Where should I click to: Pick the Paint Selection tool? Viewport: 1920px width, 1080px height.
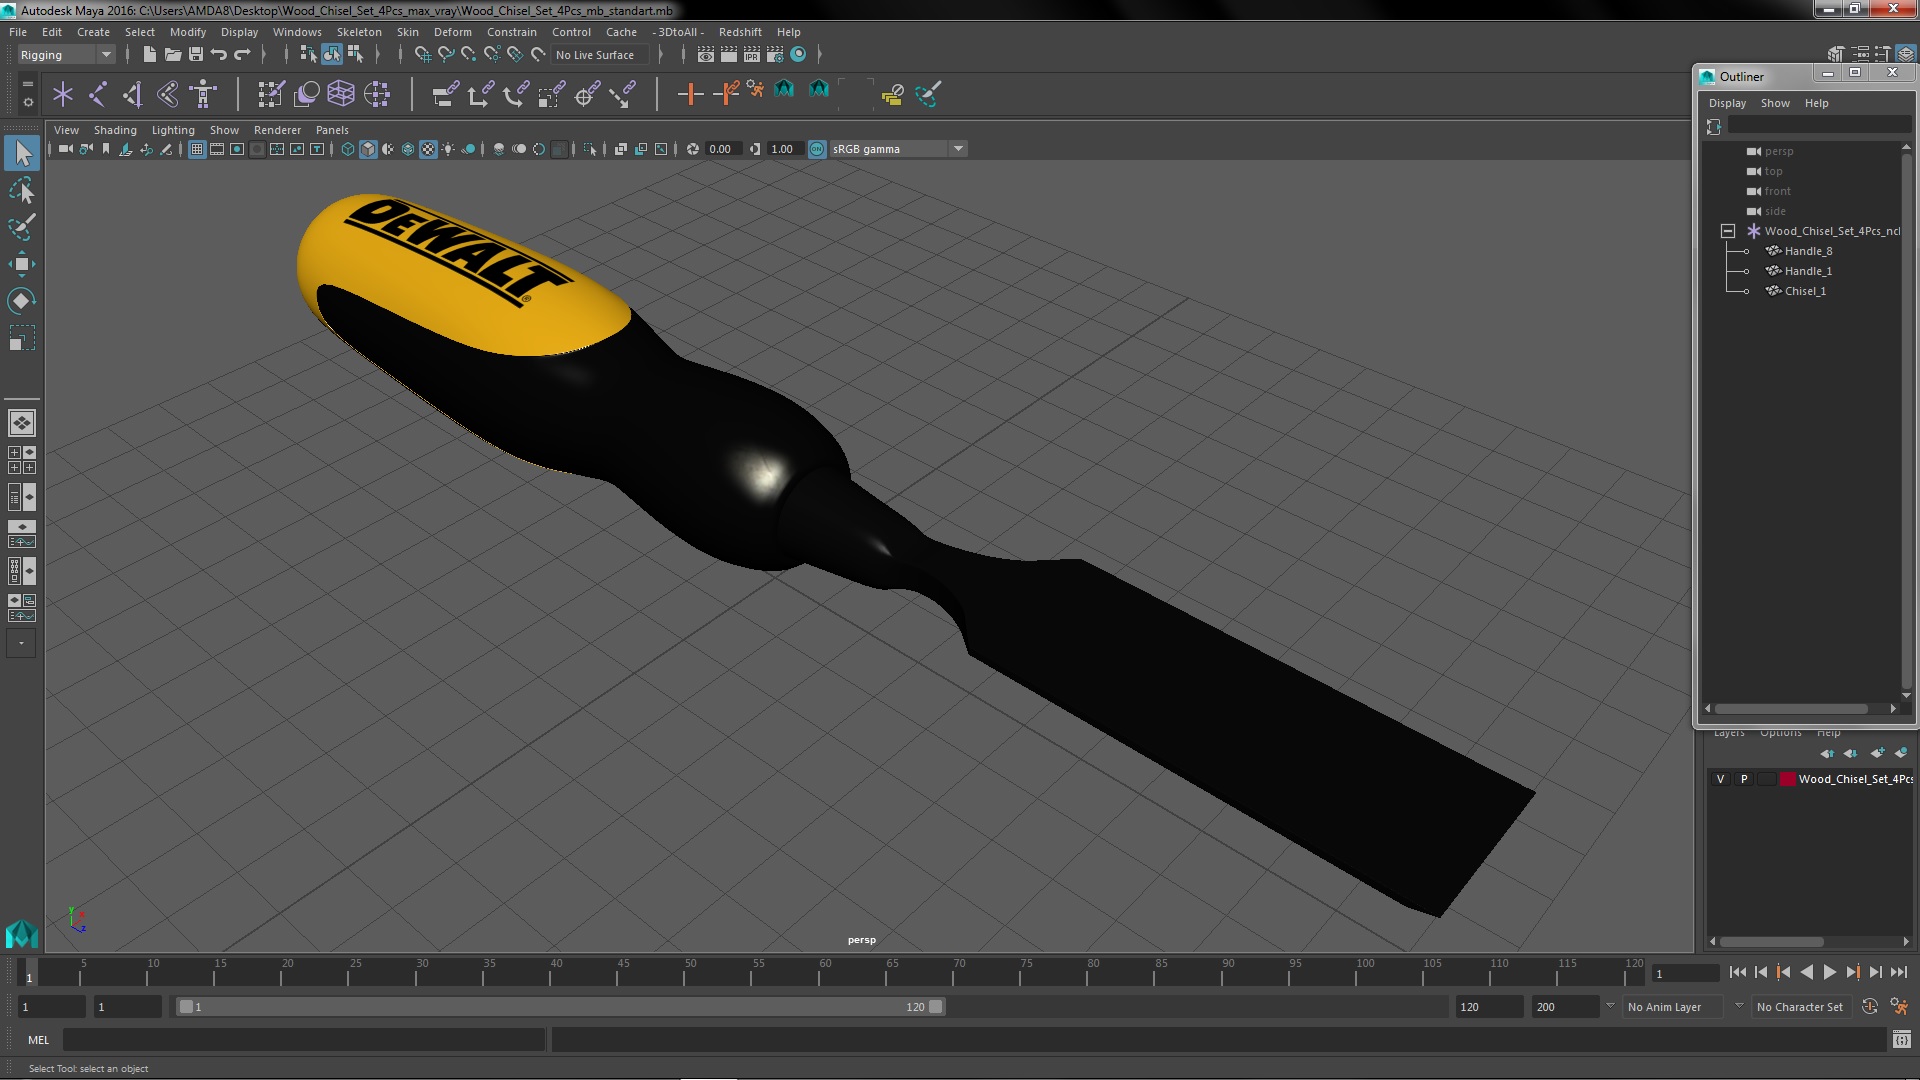click(x=21, y=227)
